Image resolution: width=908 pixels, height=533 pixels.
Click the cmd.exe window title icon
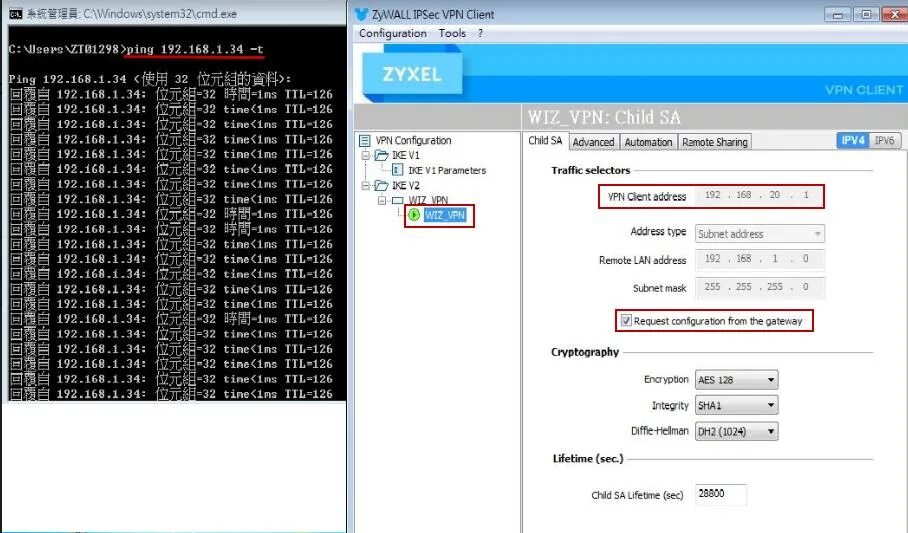click(16, 14)
